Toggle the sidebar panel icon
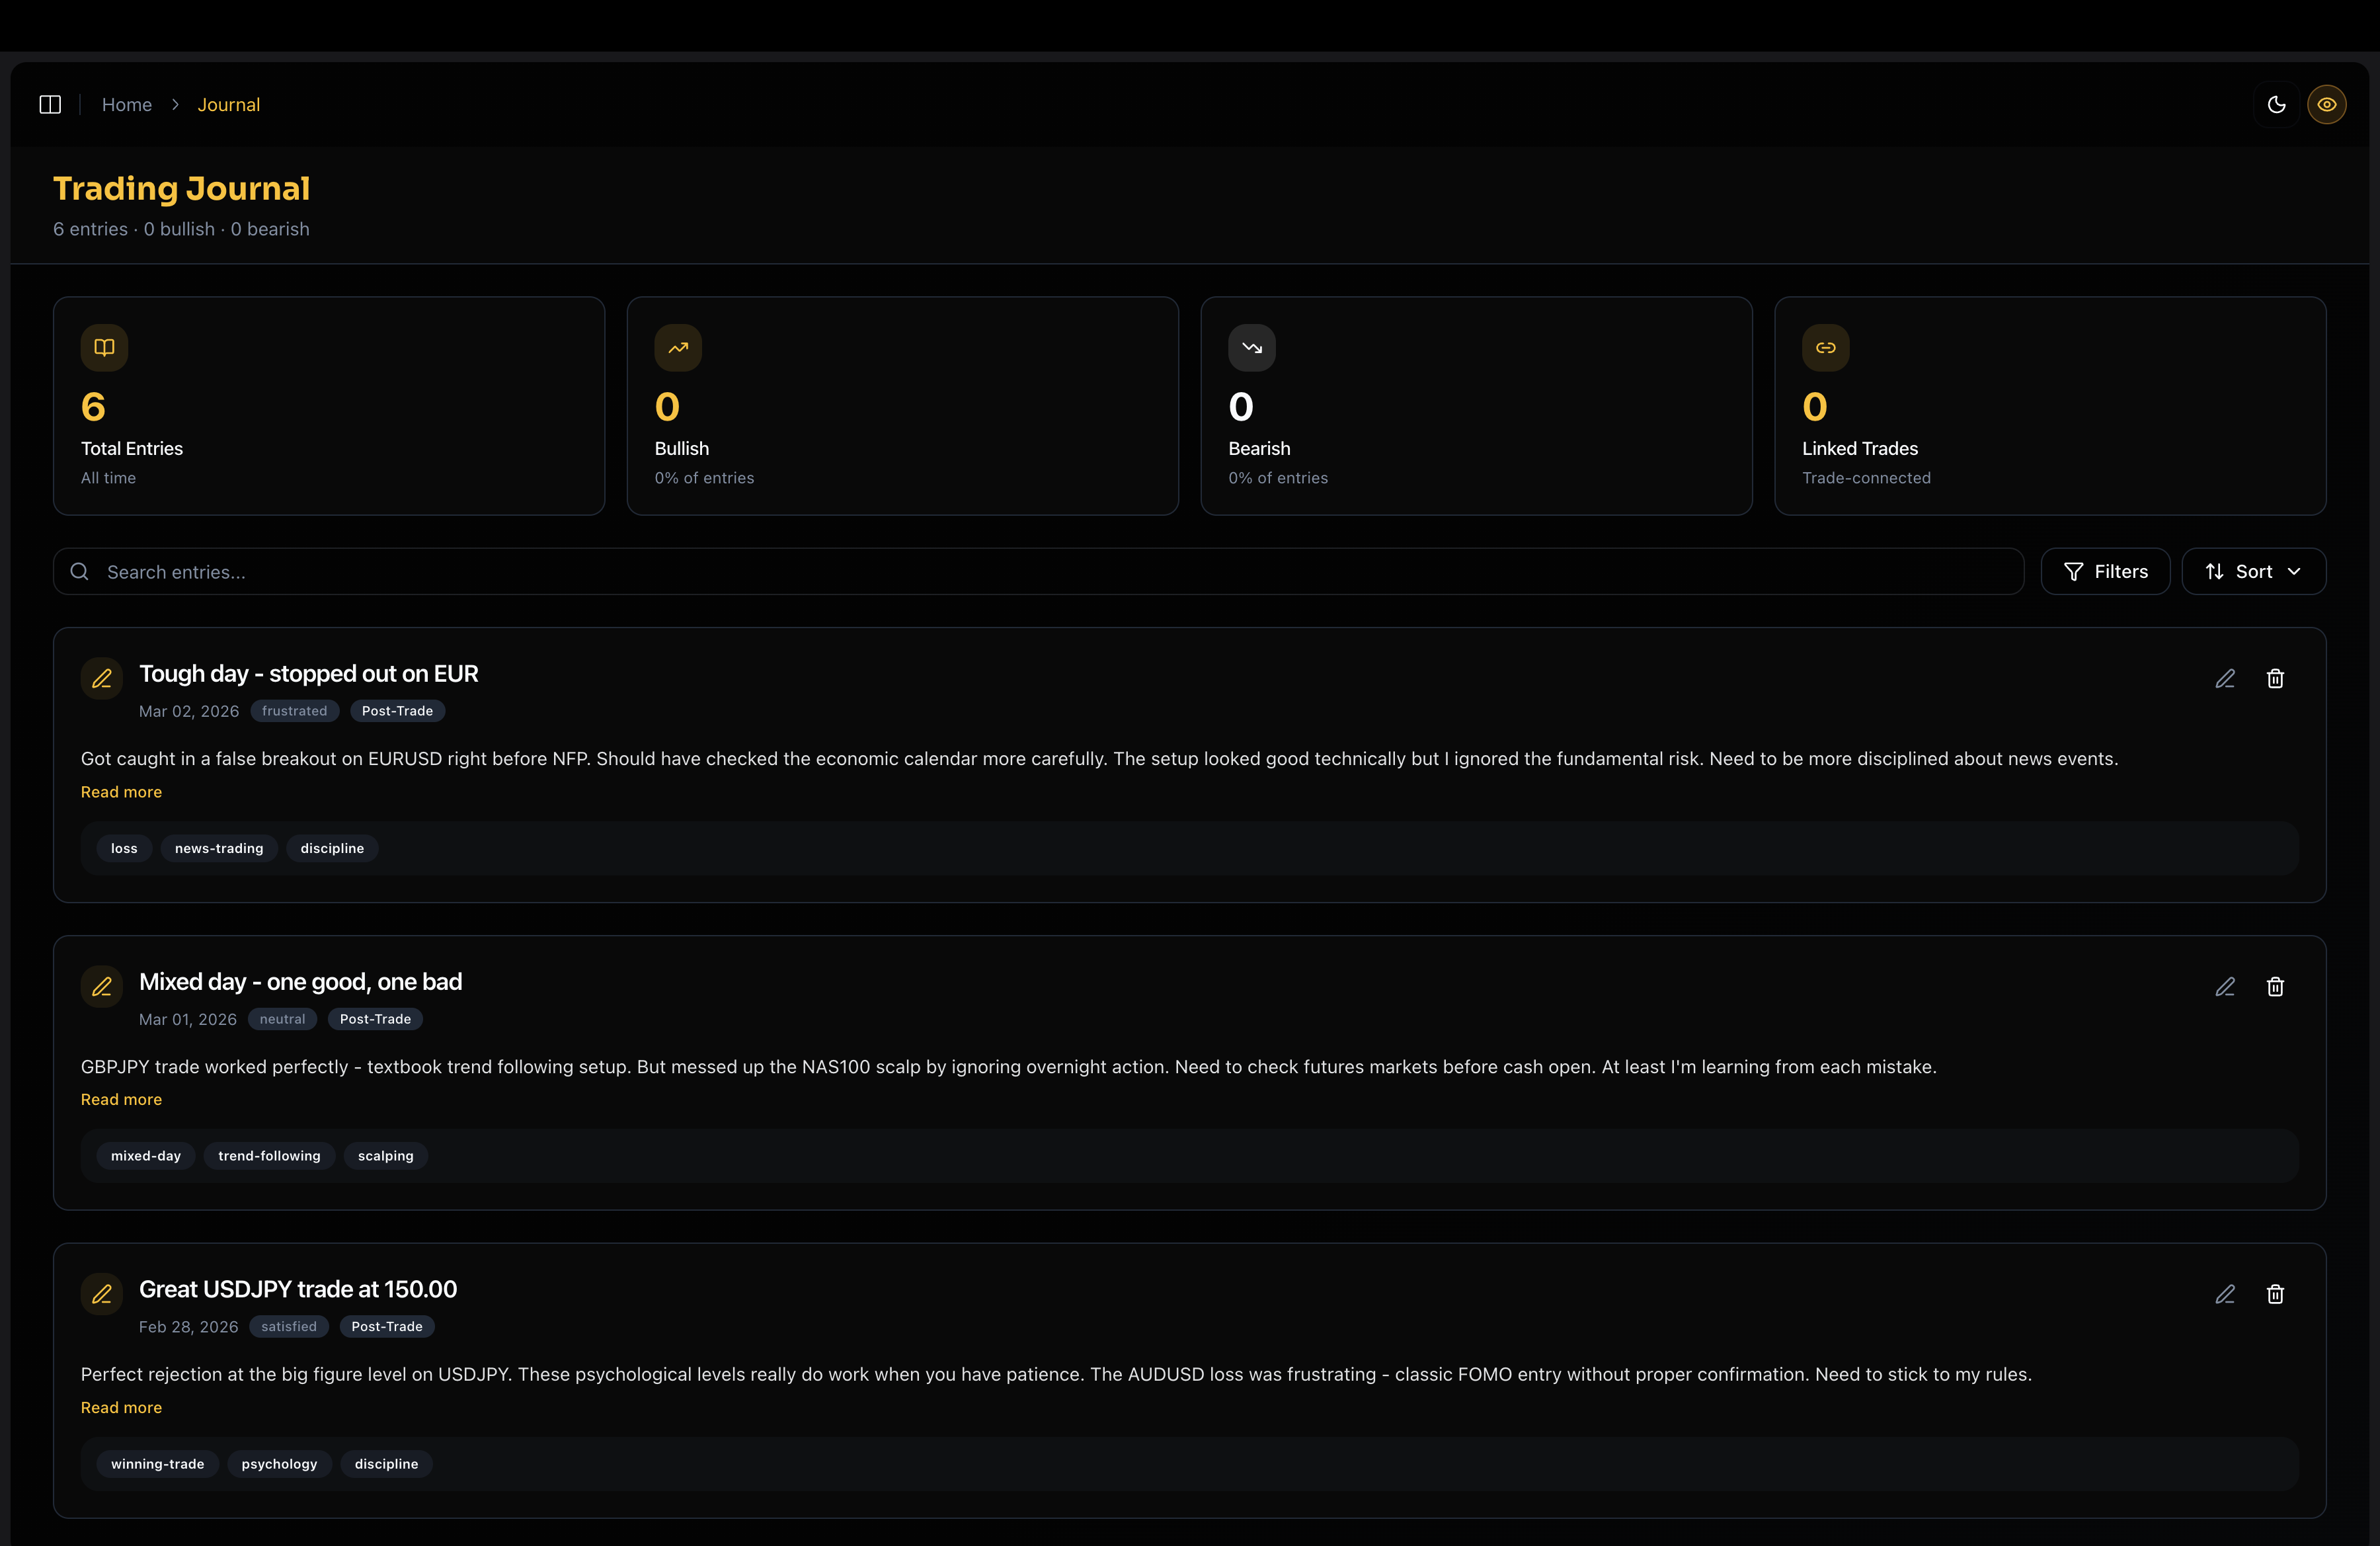 point(50,105)
